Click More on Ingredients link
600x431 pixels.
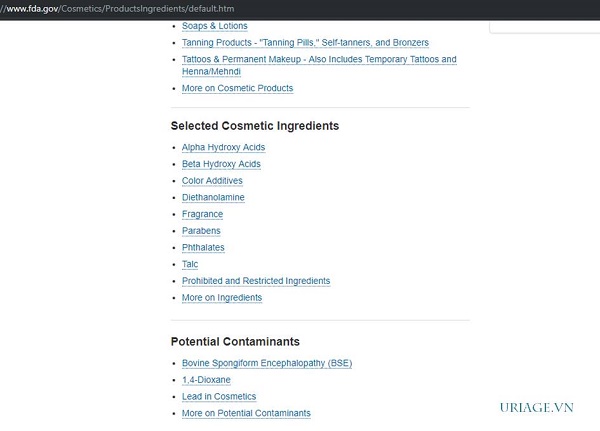(x=222, y=298)
